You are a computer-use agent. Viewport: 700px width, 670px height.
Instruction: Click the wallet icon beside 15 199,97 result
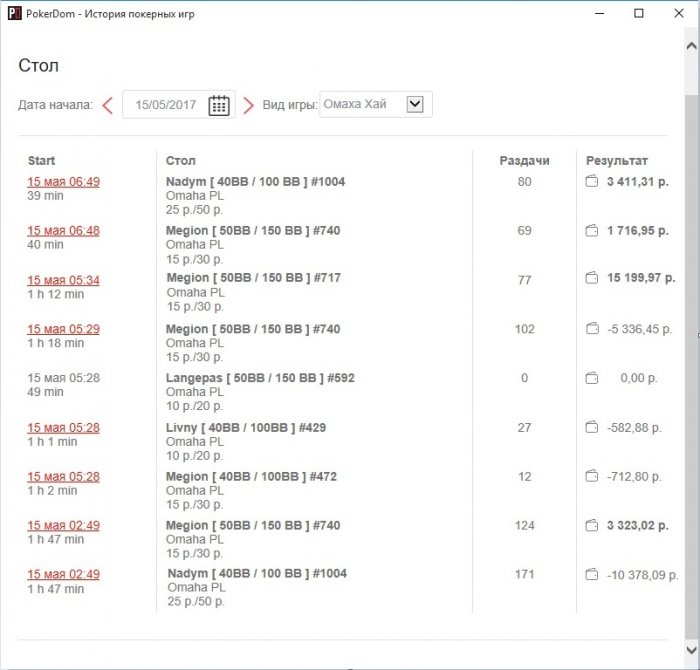[x=591, y=279]
